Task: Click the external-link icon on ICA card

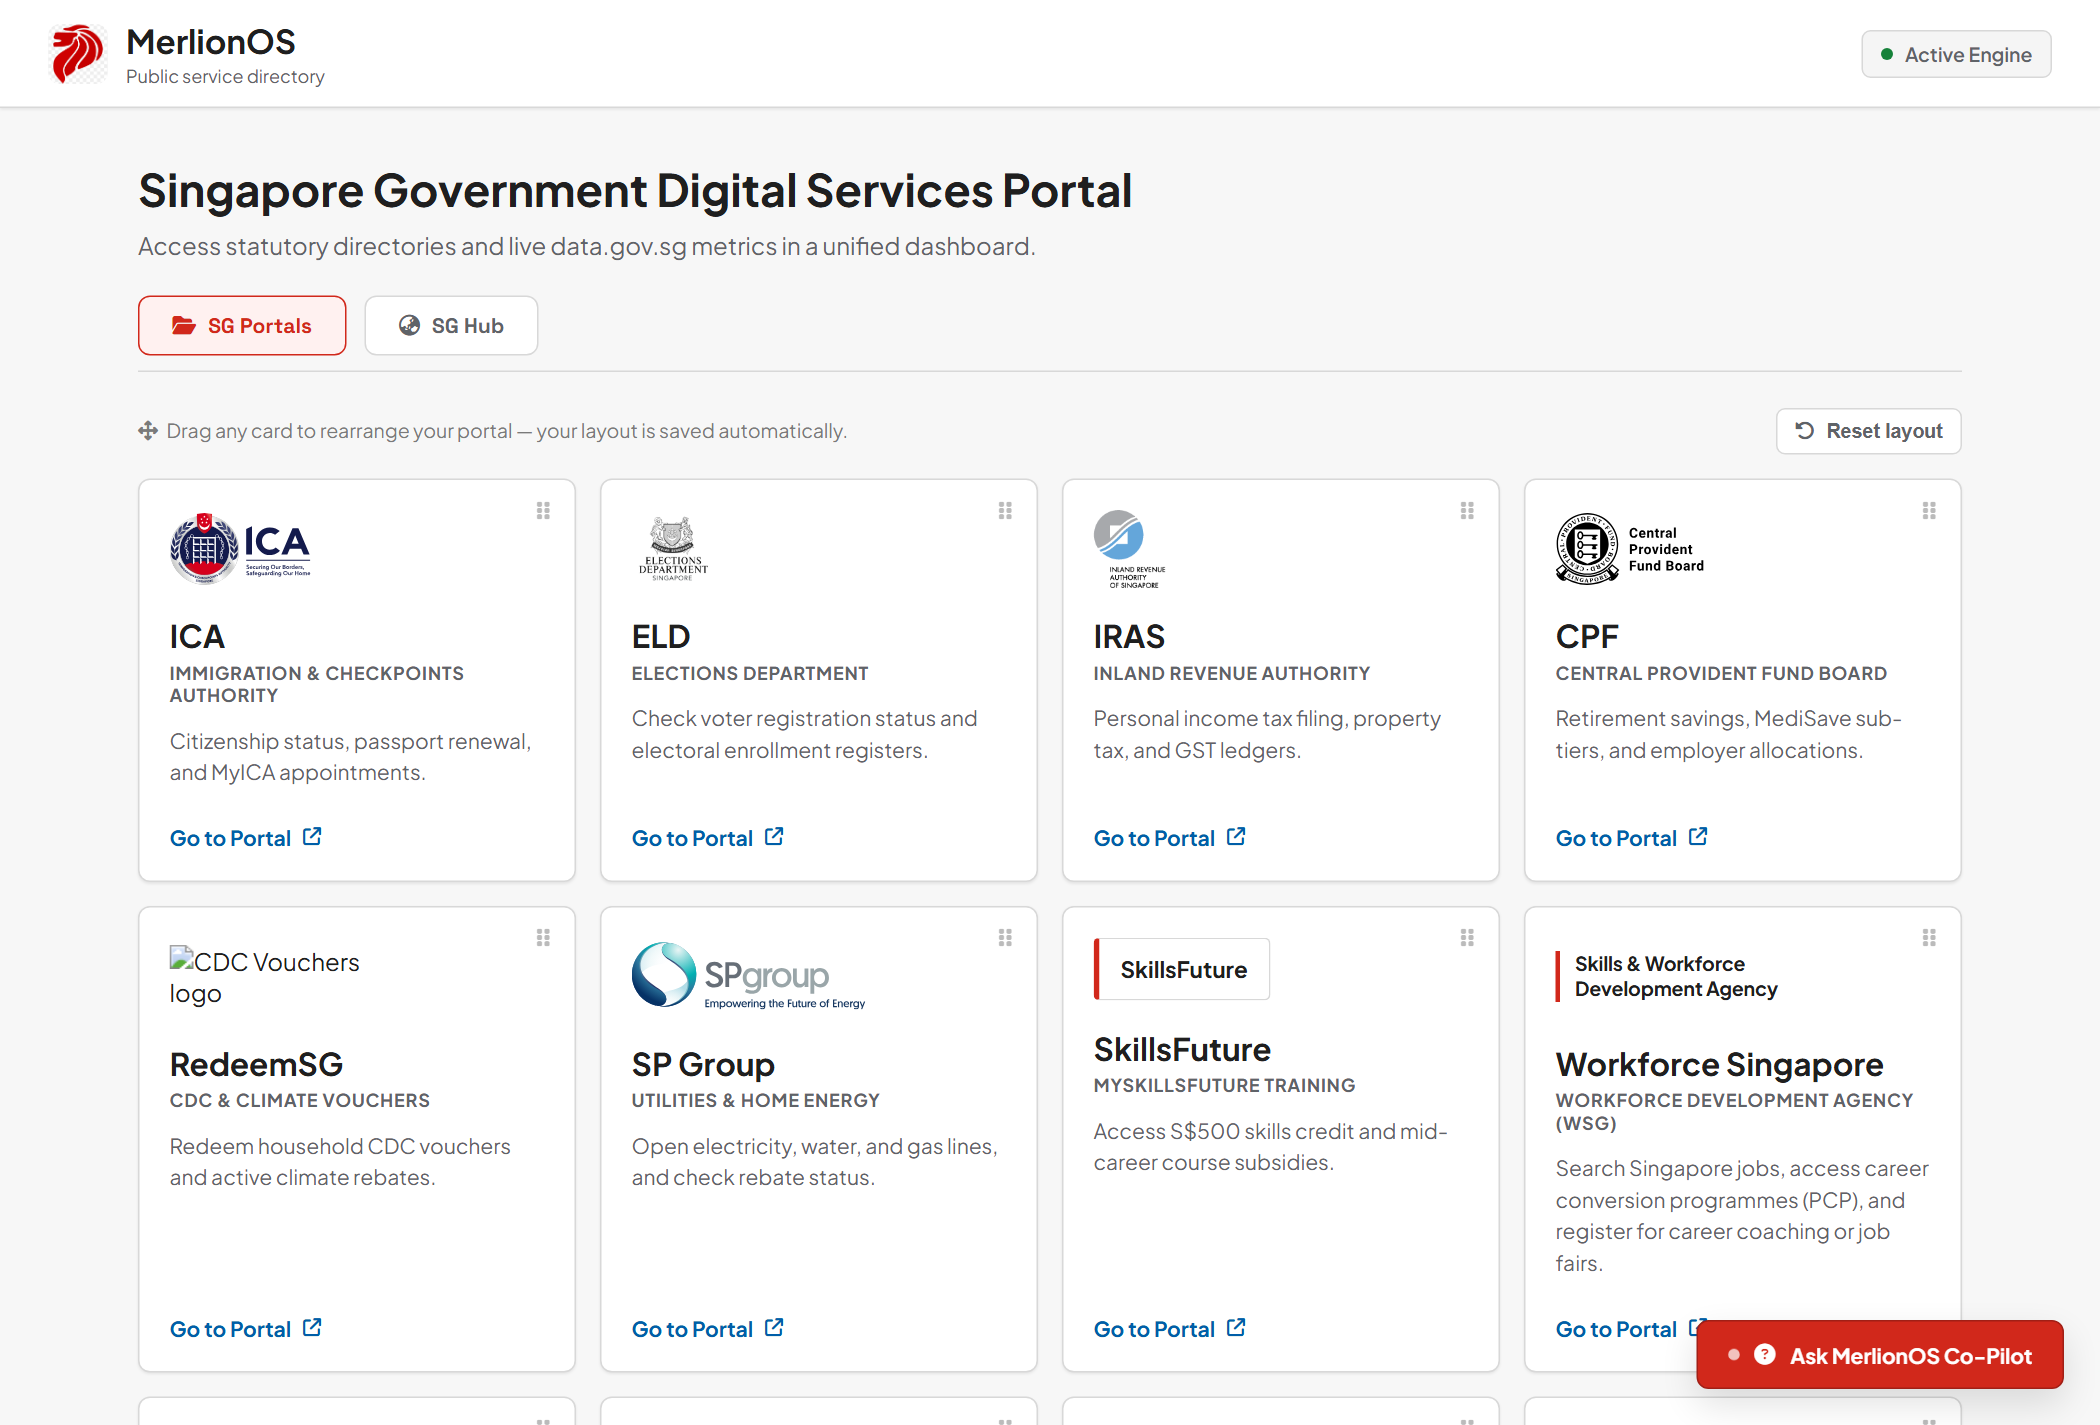Action: coord(312,836)
